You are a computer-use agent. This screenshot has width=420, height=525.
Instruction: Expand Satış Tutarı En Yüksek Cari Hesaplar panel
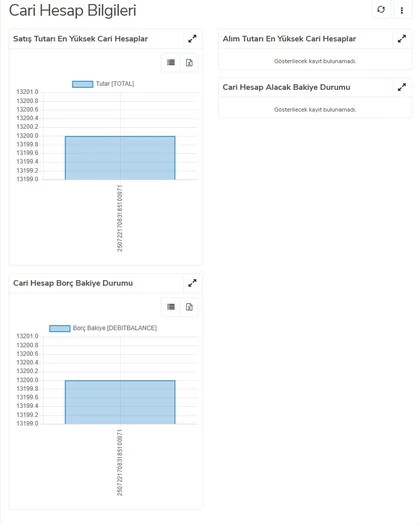click(192, 39)
